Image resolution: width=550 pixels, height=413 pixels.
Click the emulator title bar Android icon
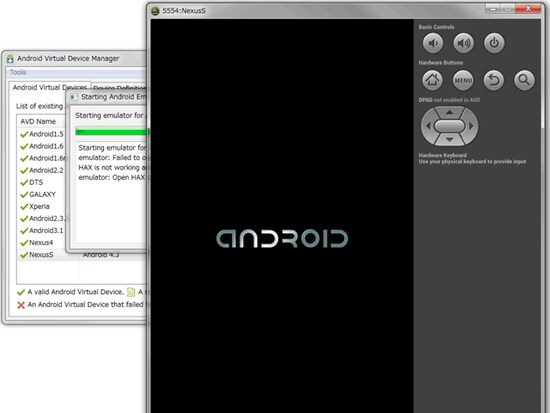coord(155,11)
